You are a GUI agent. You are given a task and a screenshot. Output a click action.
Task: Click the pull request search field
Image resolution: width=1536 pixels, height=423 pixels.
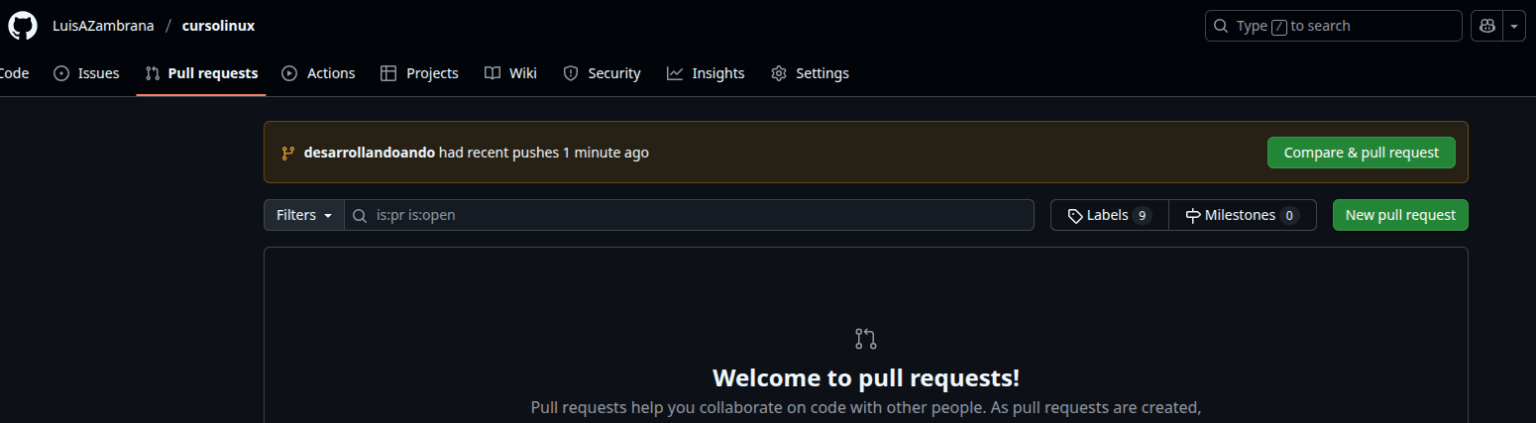pyautogui.click(x=689, y=215)
